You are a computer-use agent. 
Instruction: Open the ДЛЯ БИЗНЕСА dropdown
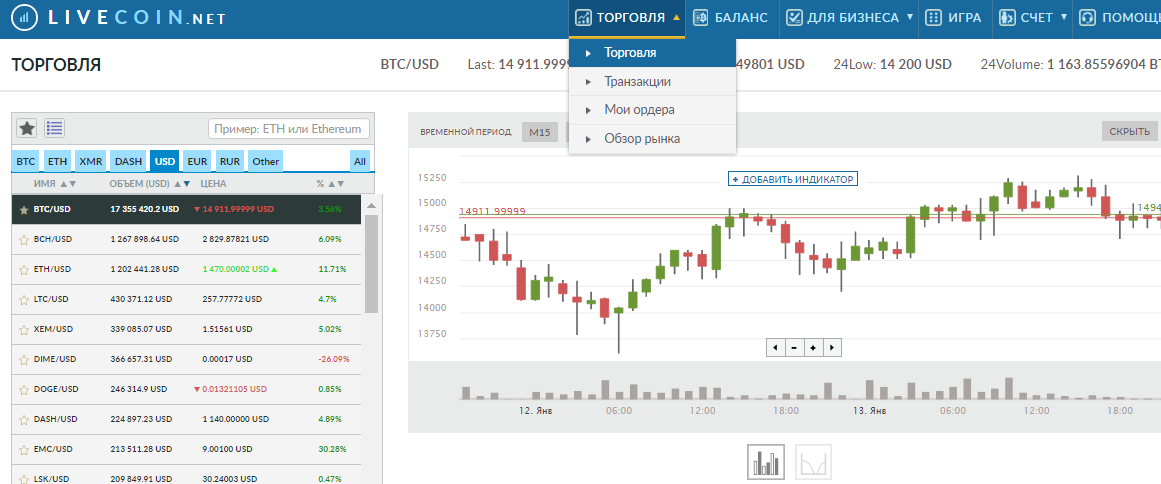(849, 18)
